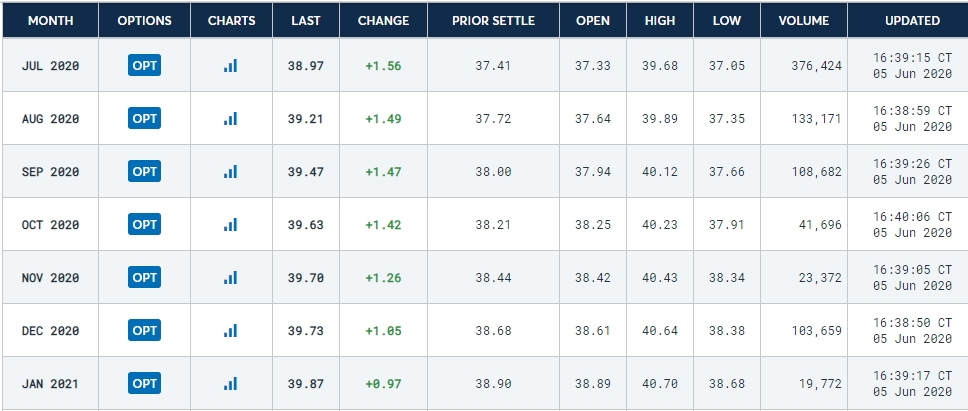
Task: Open options for the OCT 2020 contract
Action: (144, 225)
